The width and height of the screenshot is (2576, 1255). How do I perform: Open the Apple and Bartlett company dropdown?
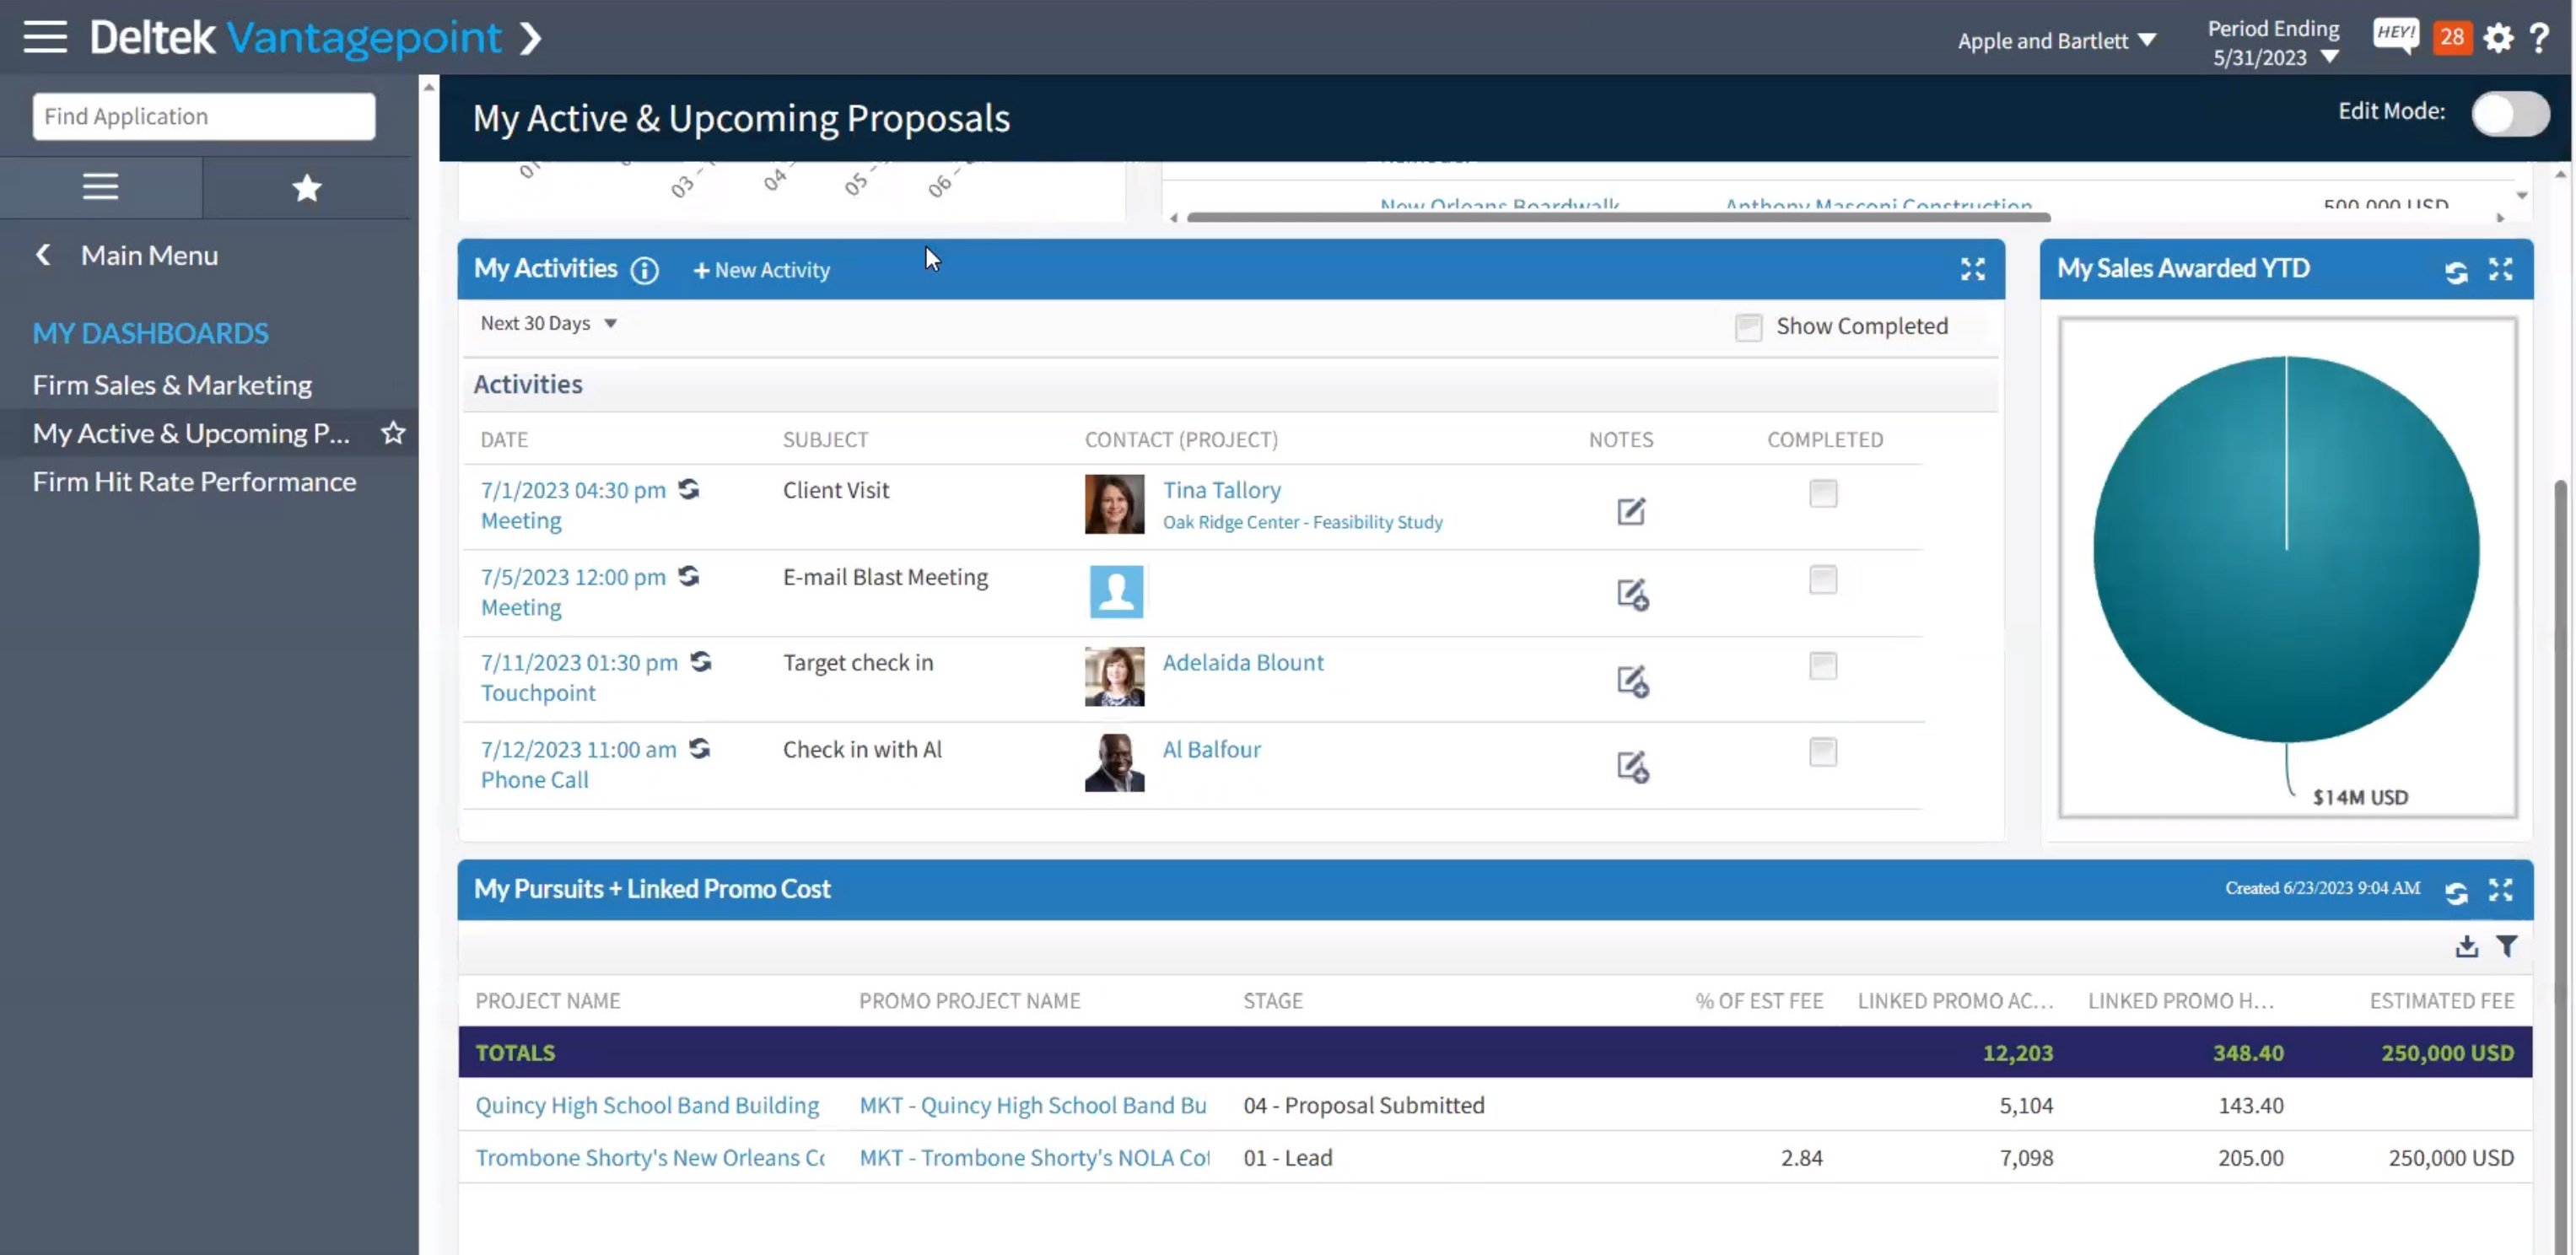click(x=2055, y=40)
